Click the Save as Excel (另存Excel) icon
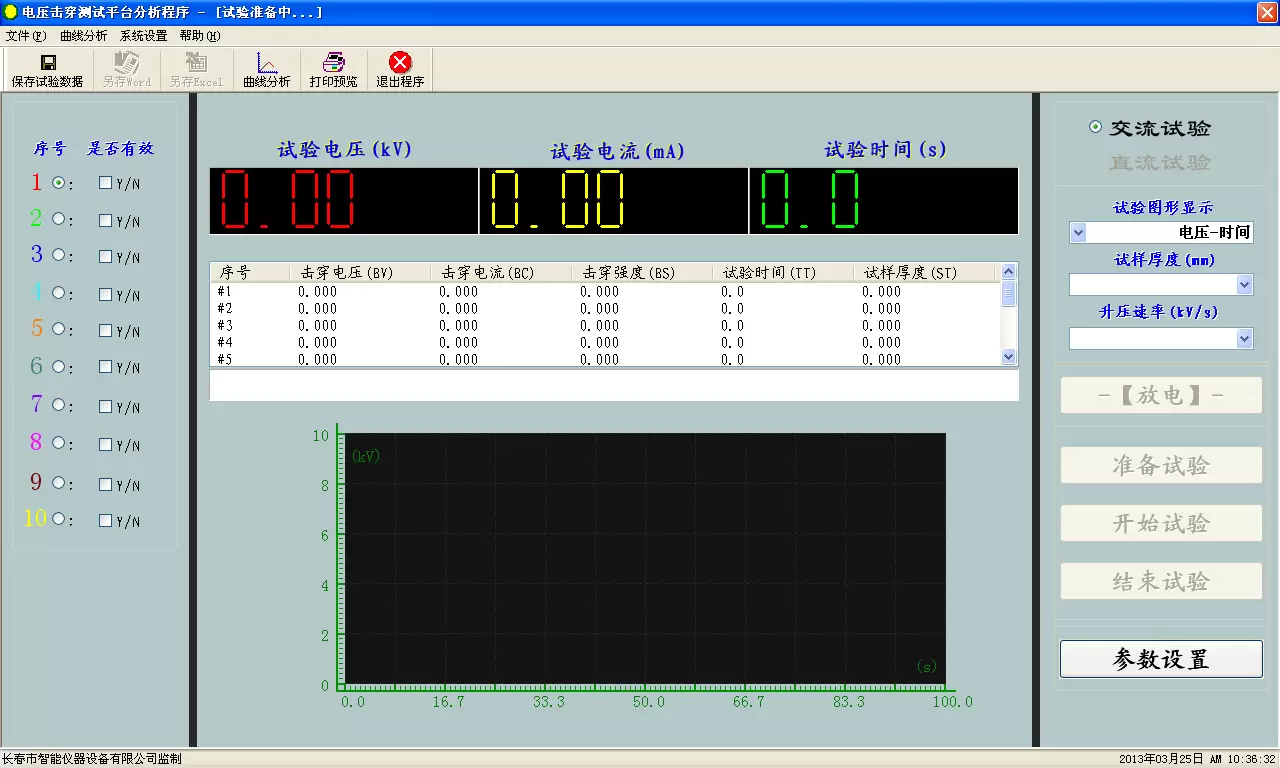 point(195,64)
